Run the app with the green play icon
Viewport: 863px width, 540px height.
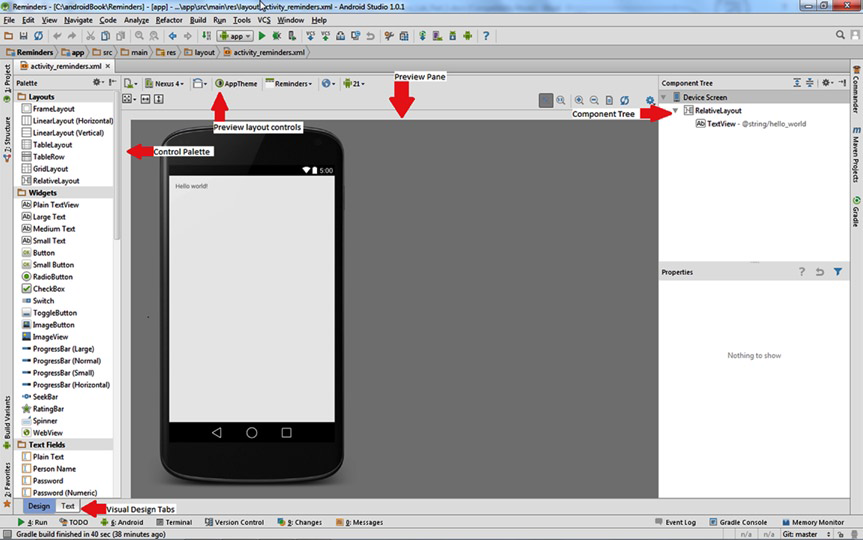262,36
